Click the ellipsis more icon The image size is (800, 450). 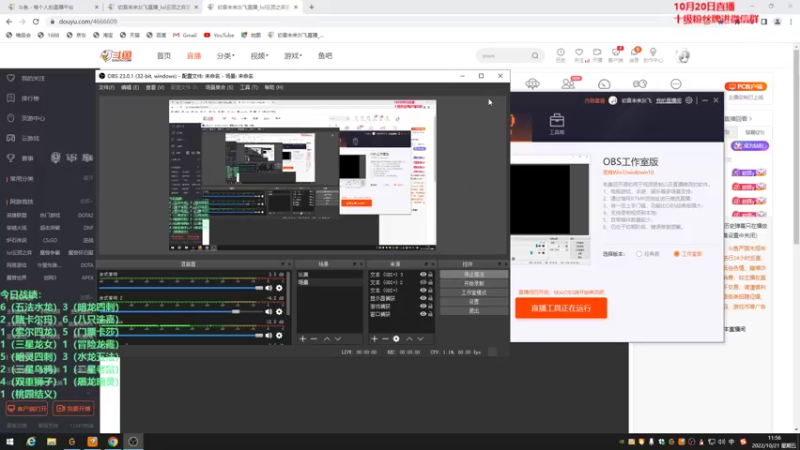[676, 84]
